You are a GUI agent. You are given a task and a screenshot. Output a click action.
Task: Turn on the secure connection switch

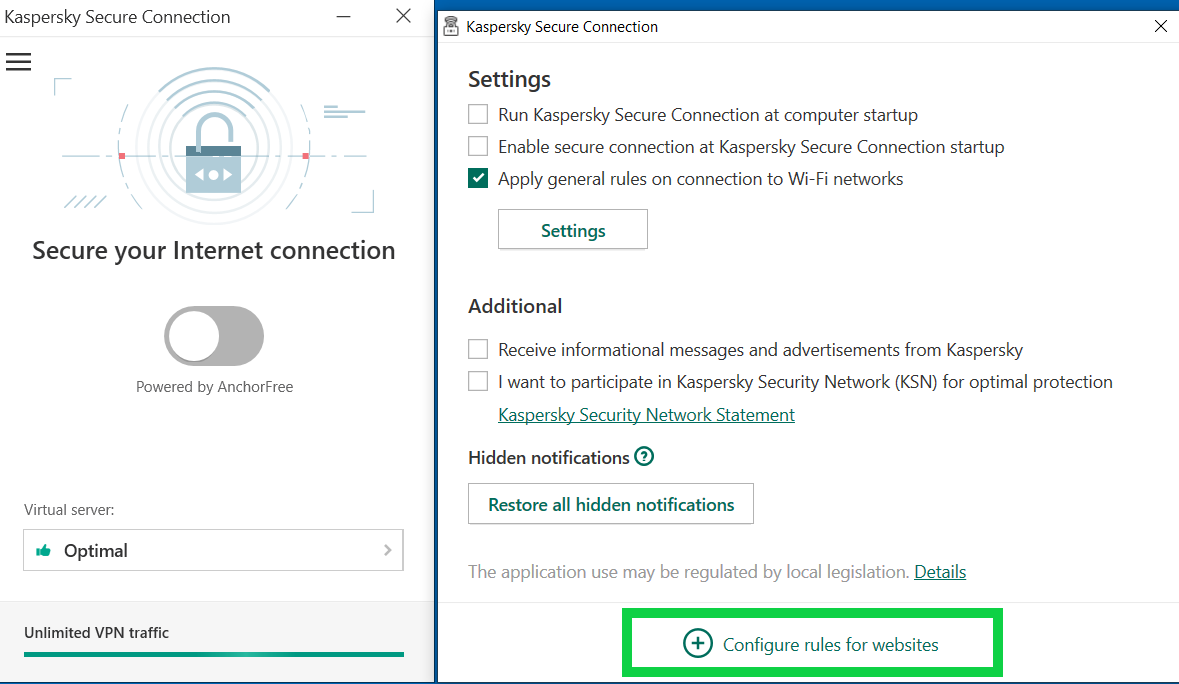(214, 336)
